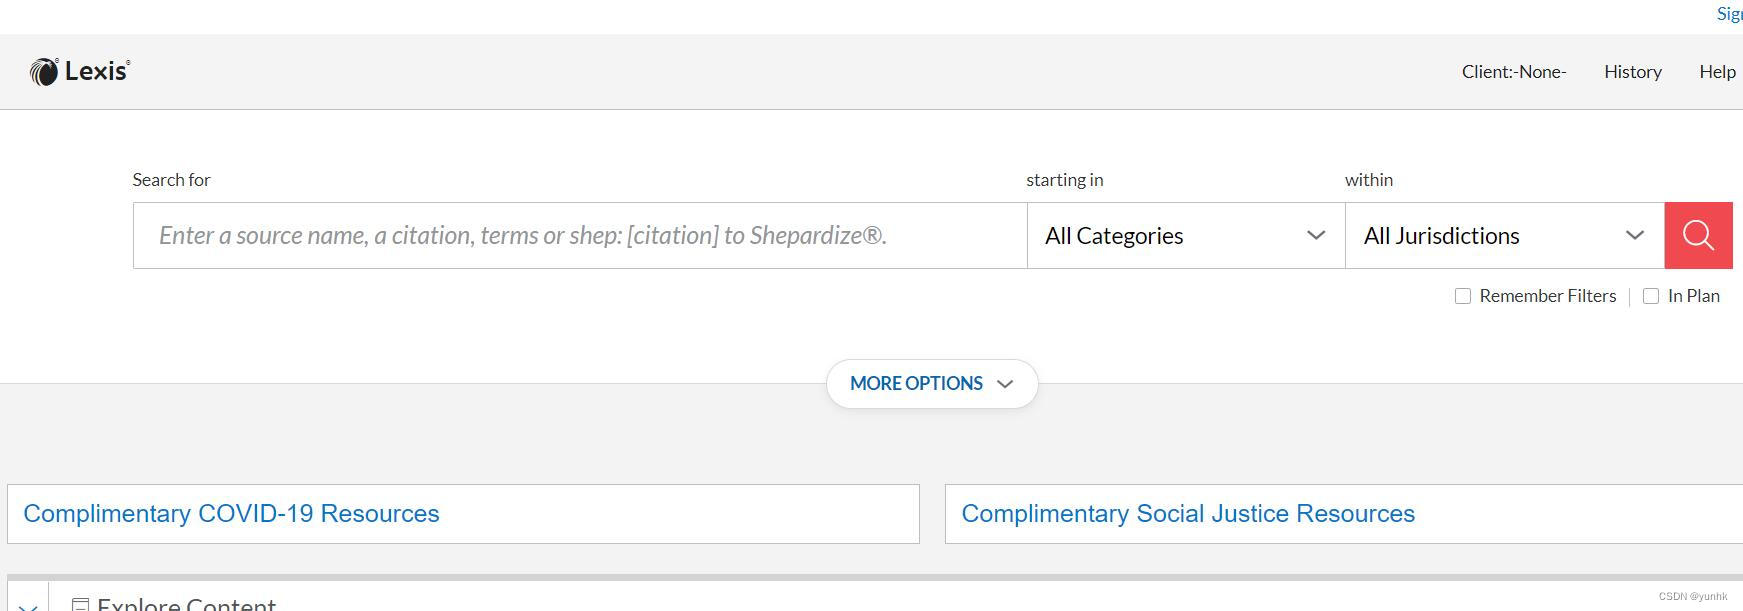Open the All Jurisdictions dropdown

pyautogui.click(x=1503, y=235)
